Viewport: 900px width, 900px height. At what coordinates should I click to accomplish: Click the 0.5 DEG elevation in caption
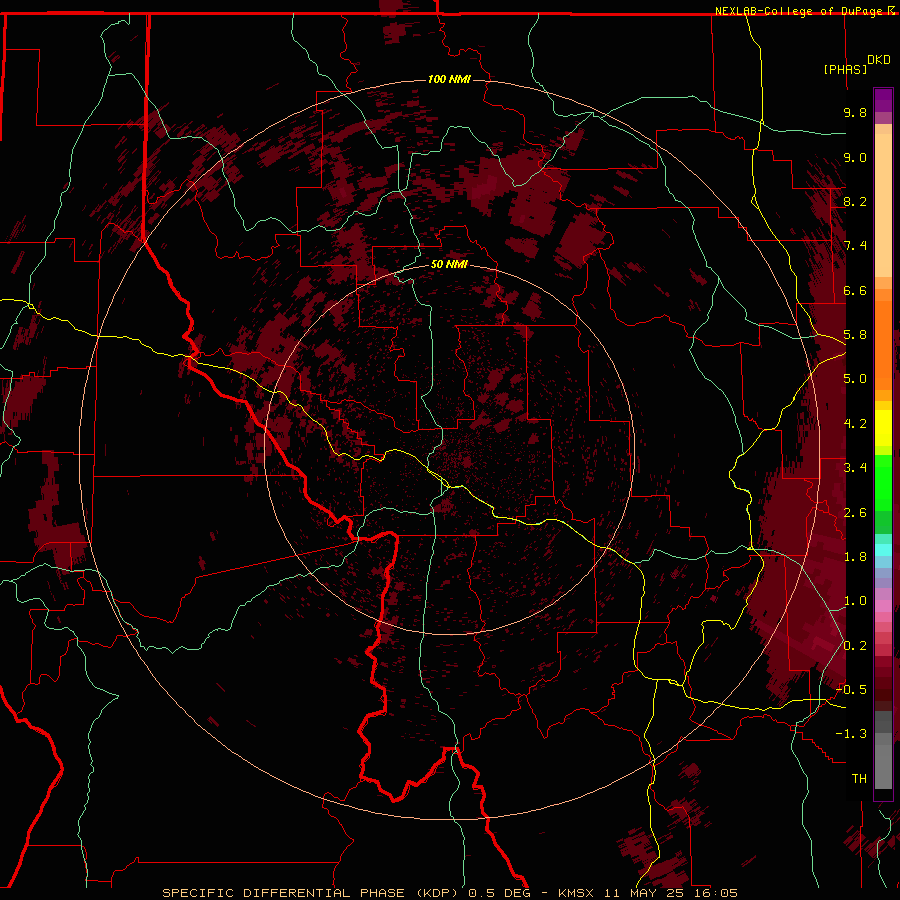click(x=499, y=893)
